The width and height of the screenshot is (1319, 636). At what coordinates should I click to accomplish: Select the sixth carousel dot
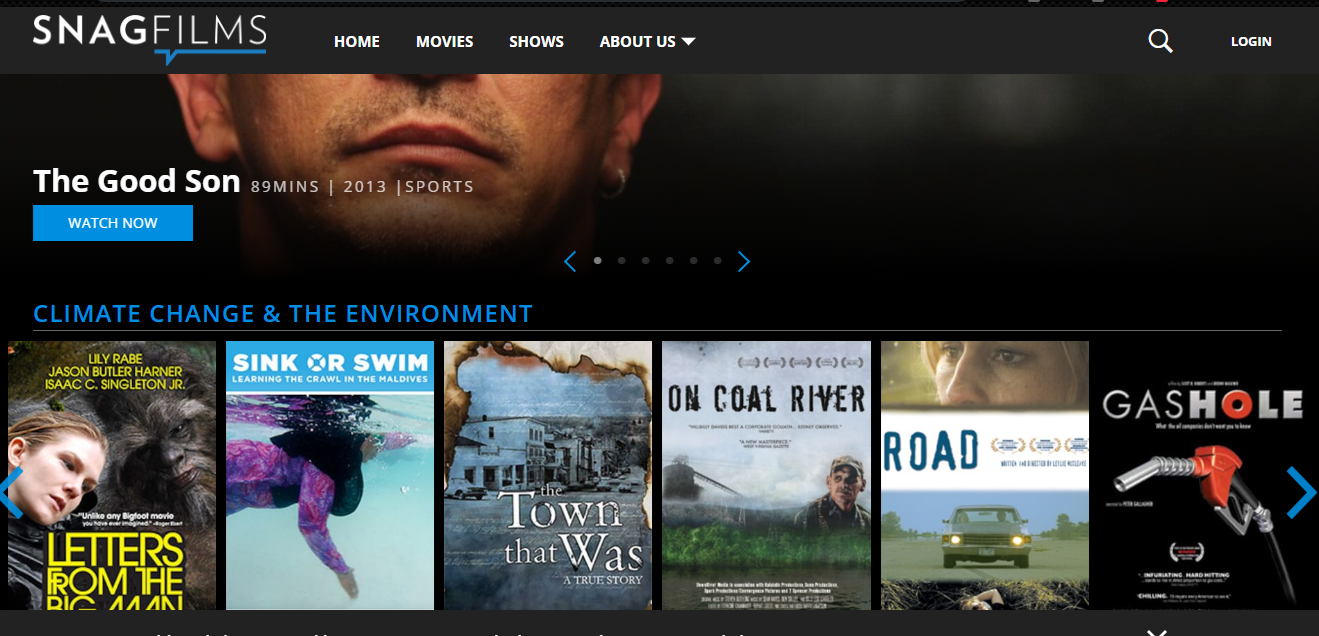[x=718, y=260]
